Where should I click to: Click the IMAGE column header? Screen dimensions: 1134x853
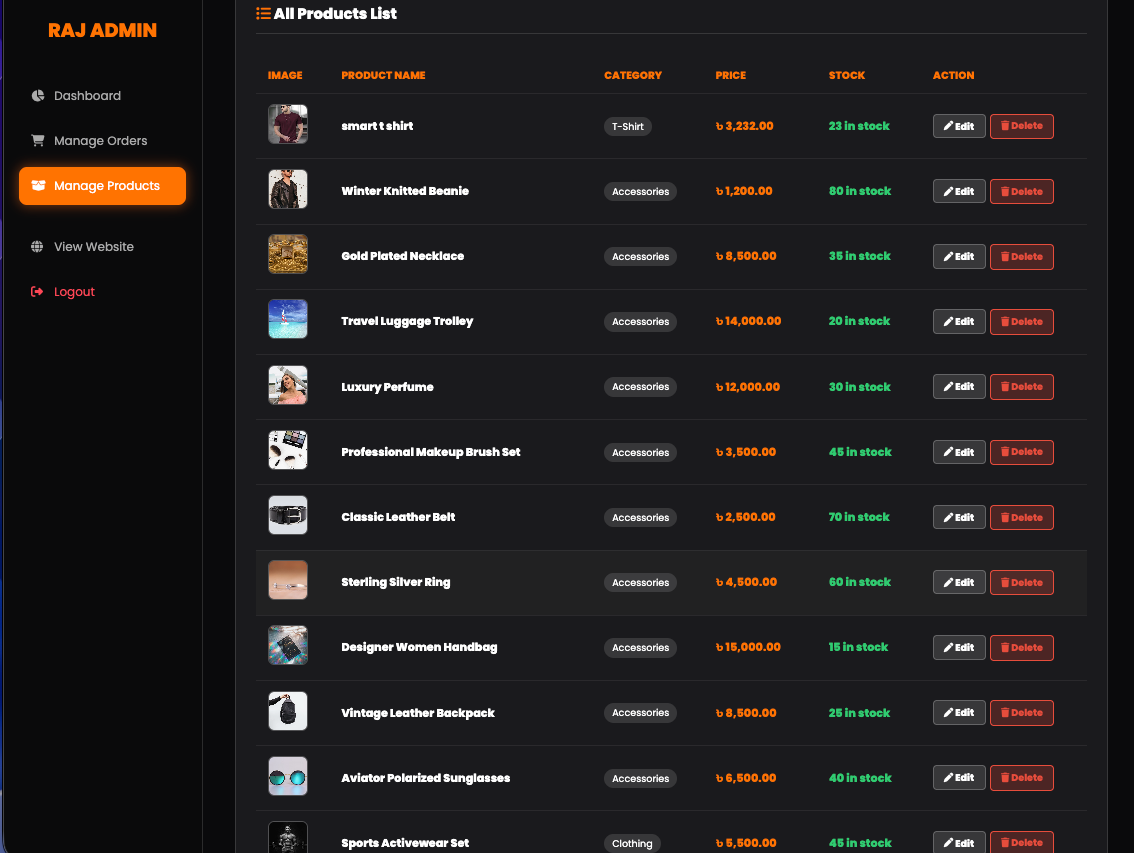coord(285,75)
